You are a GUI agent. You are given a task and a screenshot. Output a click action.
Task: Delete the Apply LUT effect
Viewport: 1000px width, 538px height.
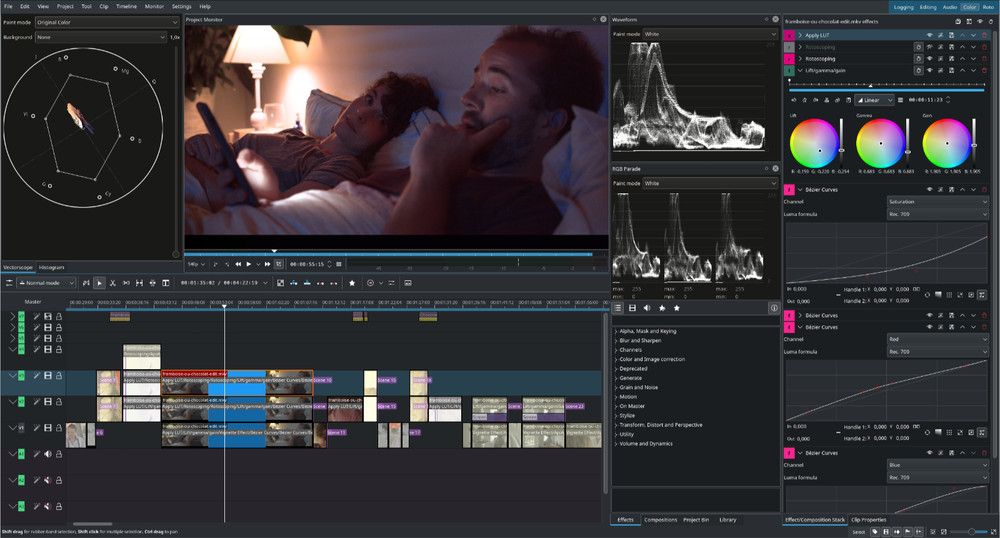984,35
